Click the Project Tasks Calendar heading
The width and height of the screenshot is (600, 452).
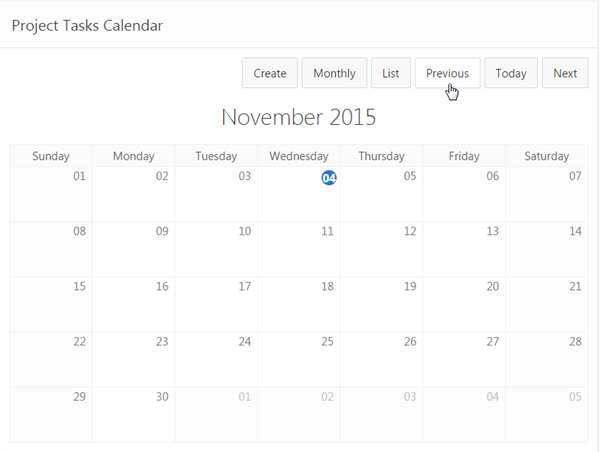coord(87,25)
